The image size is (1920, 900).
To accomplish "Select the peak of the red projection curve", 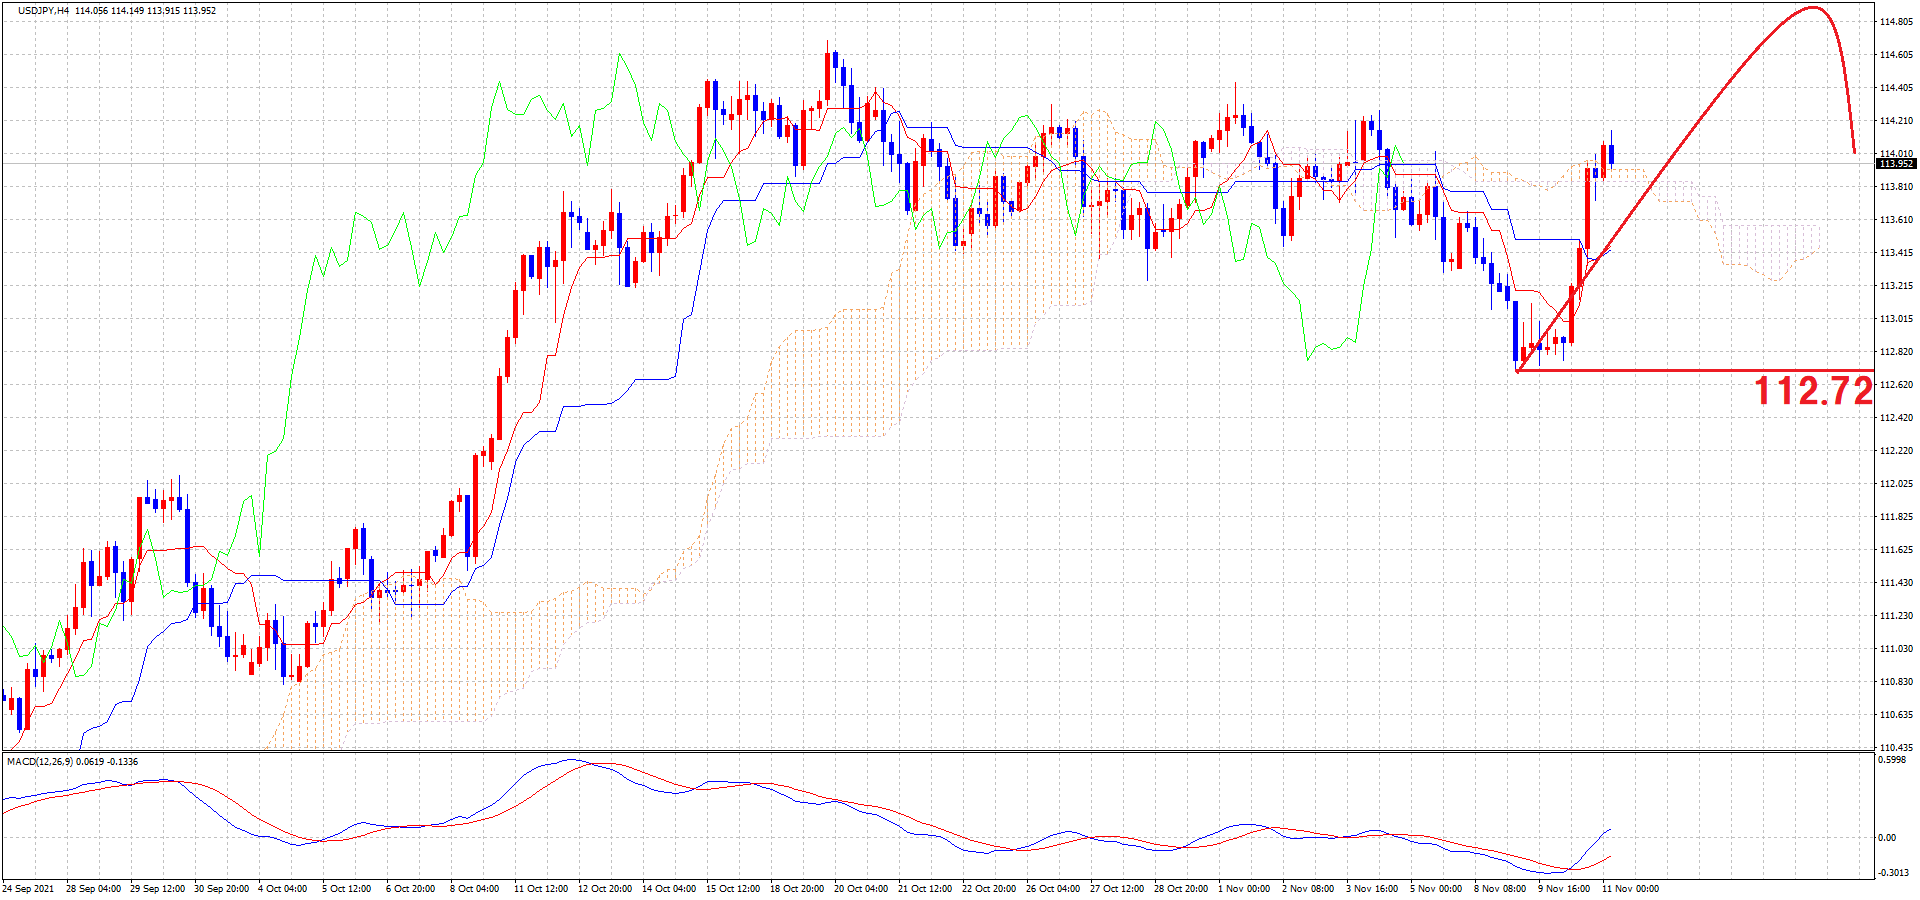I will 1814,8.
